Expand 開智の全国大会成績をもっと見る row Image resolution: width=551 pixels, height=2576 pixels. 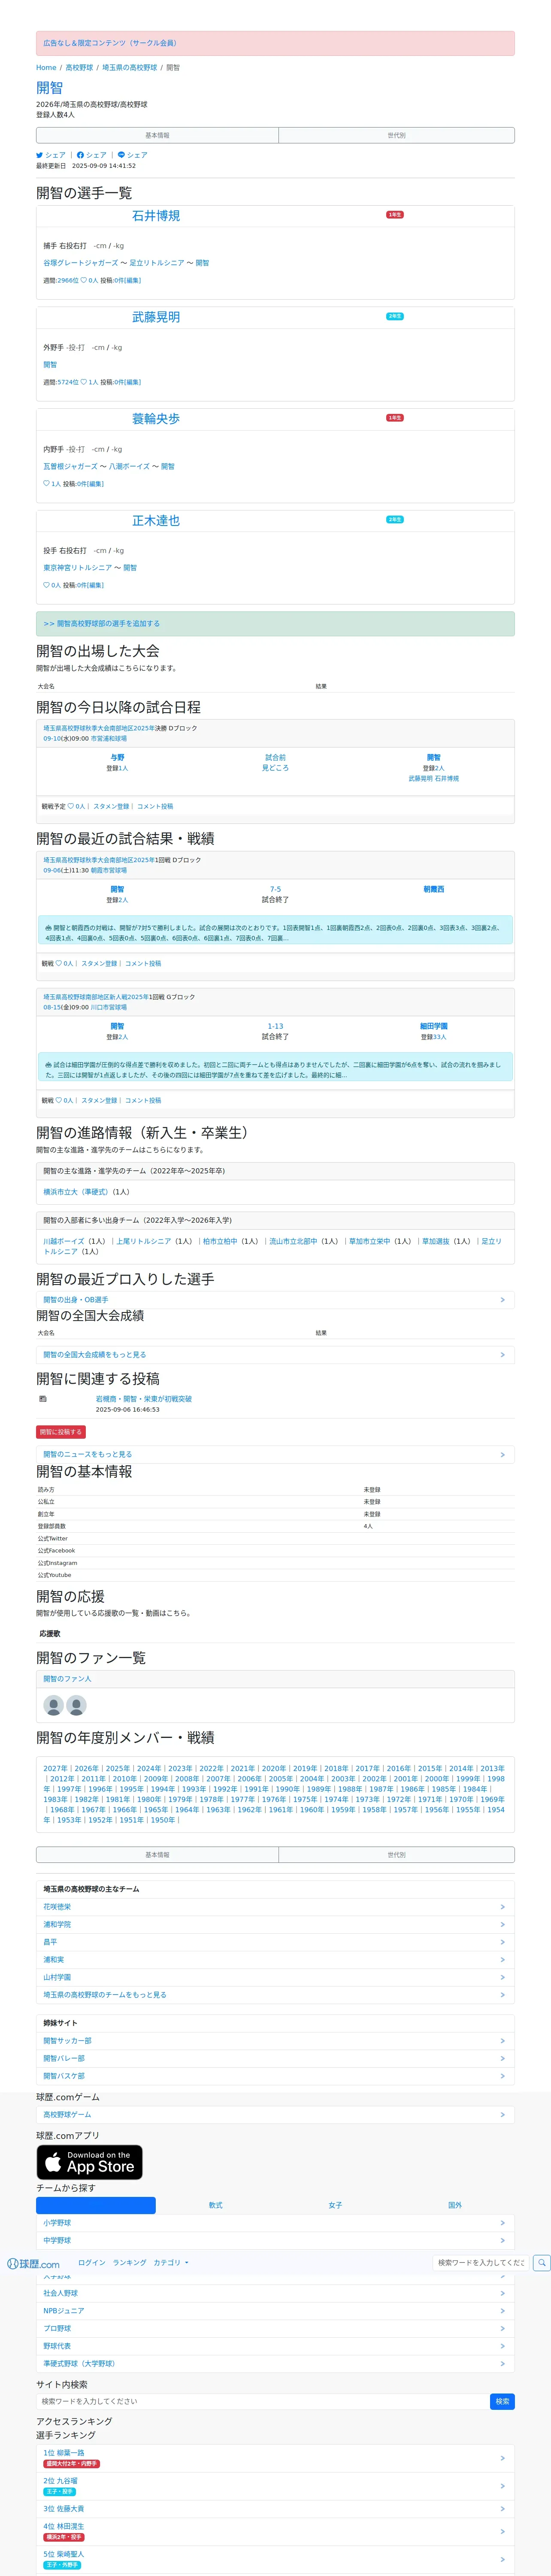(x=275, y=1355)
